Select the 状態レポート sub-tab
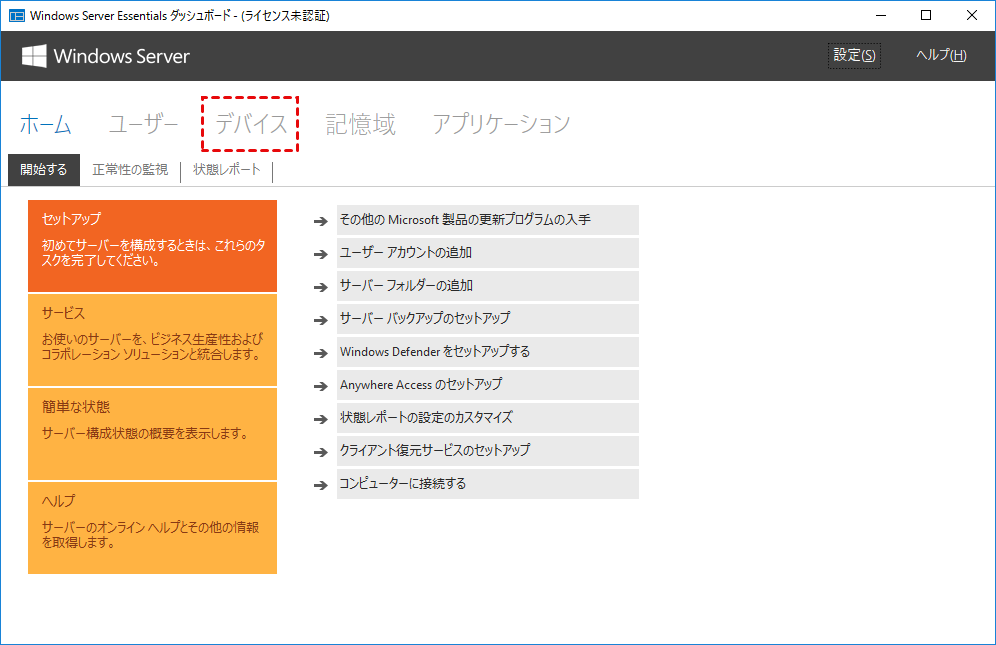This screenshot has width=996, height=645. (x=227, y=170)
